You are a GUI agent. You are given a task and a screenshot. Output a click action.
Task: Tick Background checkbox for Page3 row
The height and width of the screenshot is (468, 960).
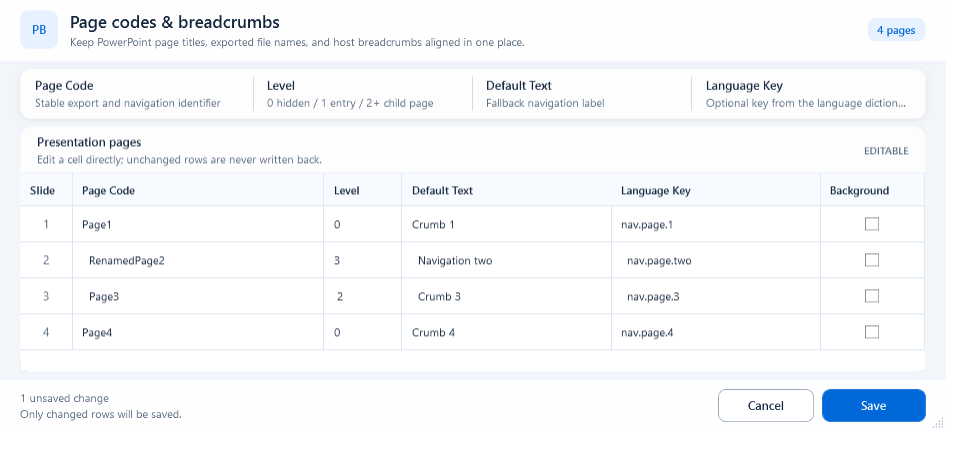click(872, 296)
